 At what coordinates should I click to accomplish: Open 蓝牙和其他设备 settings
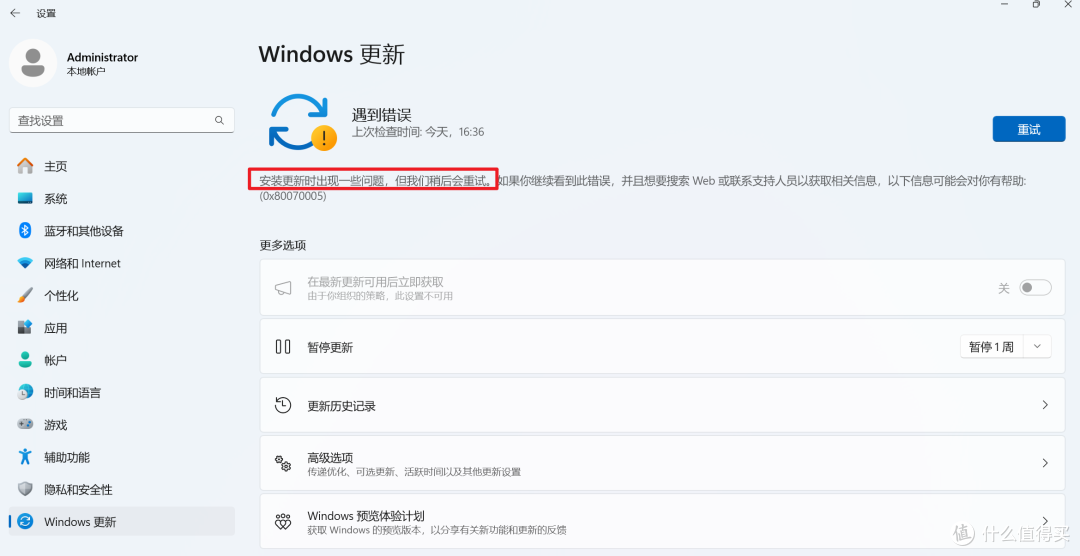tap(122, 231)
